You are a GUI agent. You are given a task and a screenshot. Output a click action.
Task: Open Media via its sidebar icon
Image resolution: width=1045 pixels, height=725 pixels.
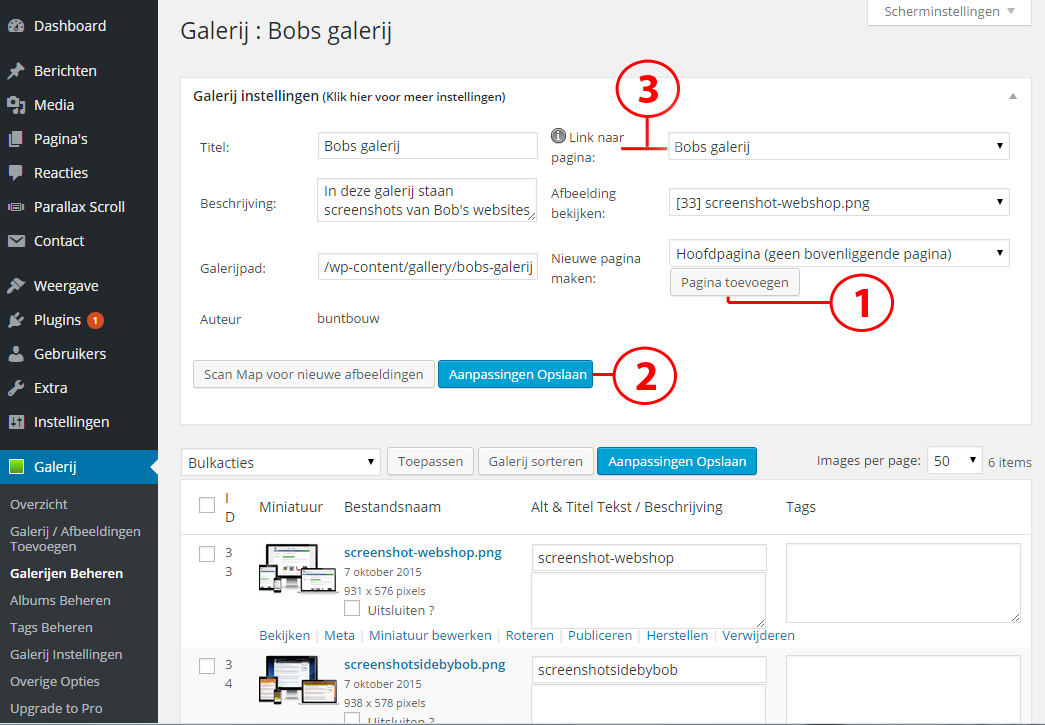(16, 105)
